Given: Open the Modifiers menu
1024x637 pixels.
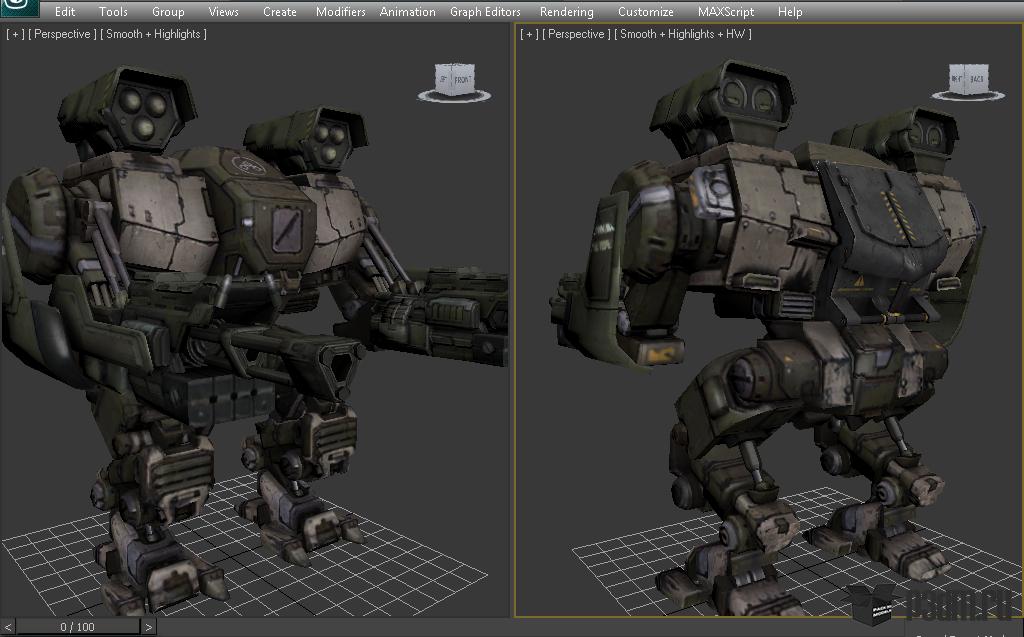Looking at the screenshot, I should tap(340, 12).
